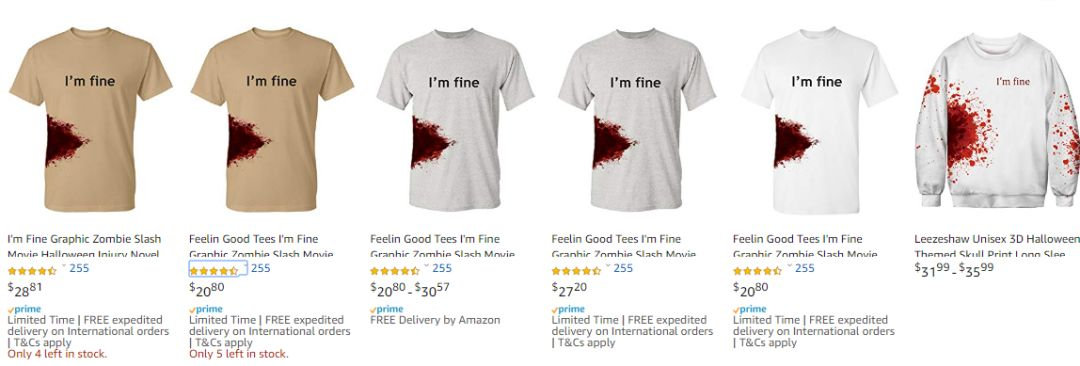This screenshot has height=366, width=1080.
Task: Click the $31.99 - $35.99 price range
Action: [954, 267]
